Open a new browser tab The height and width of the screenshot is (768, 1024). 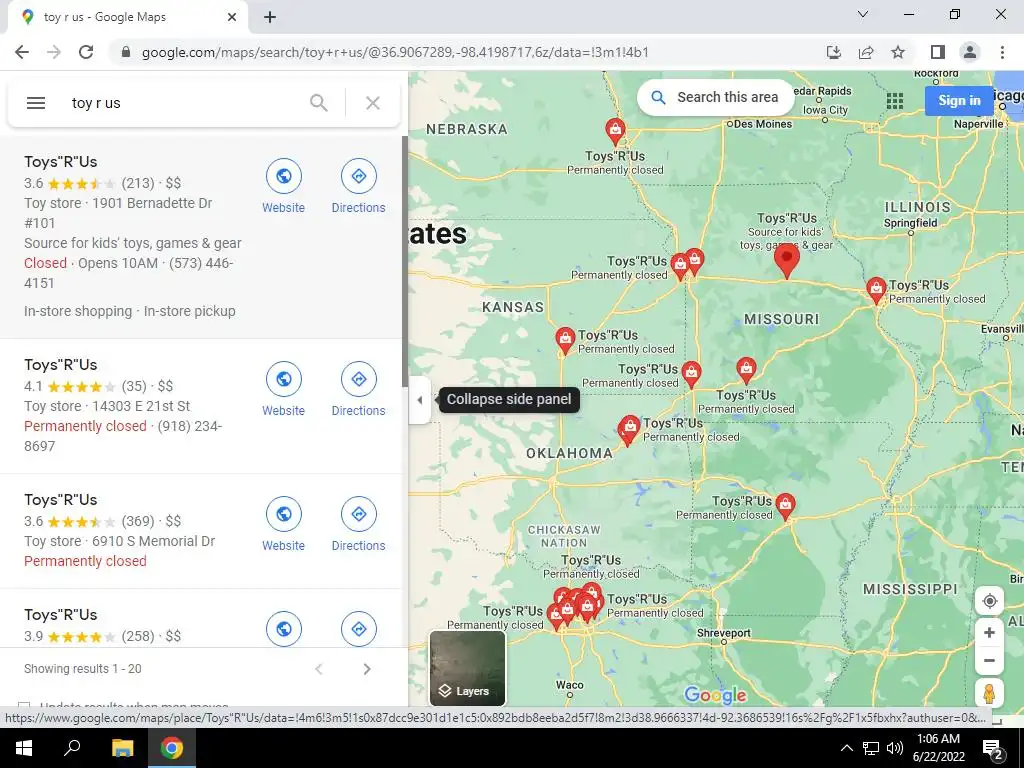(270, 17)
